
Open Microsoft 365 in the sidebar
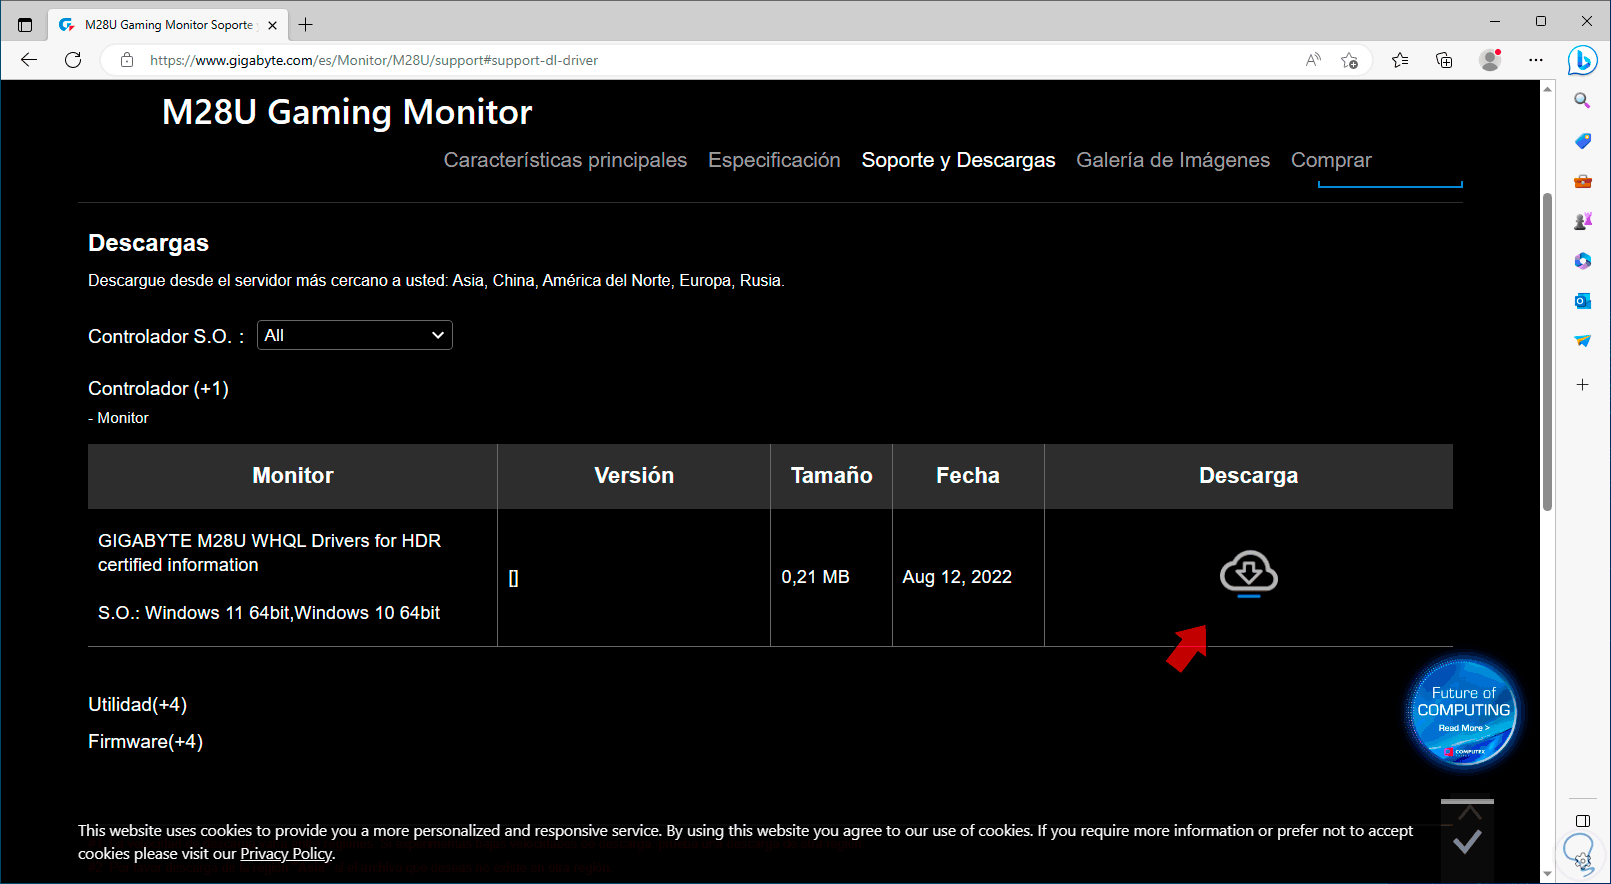coord(1582,261)
